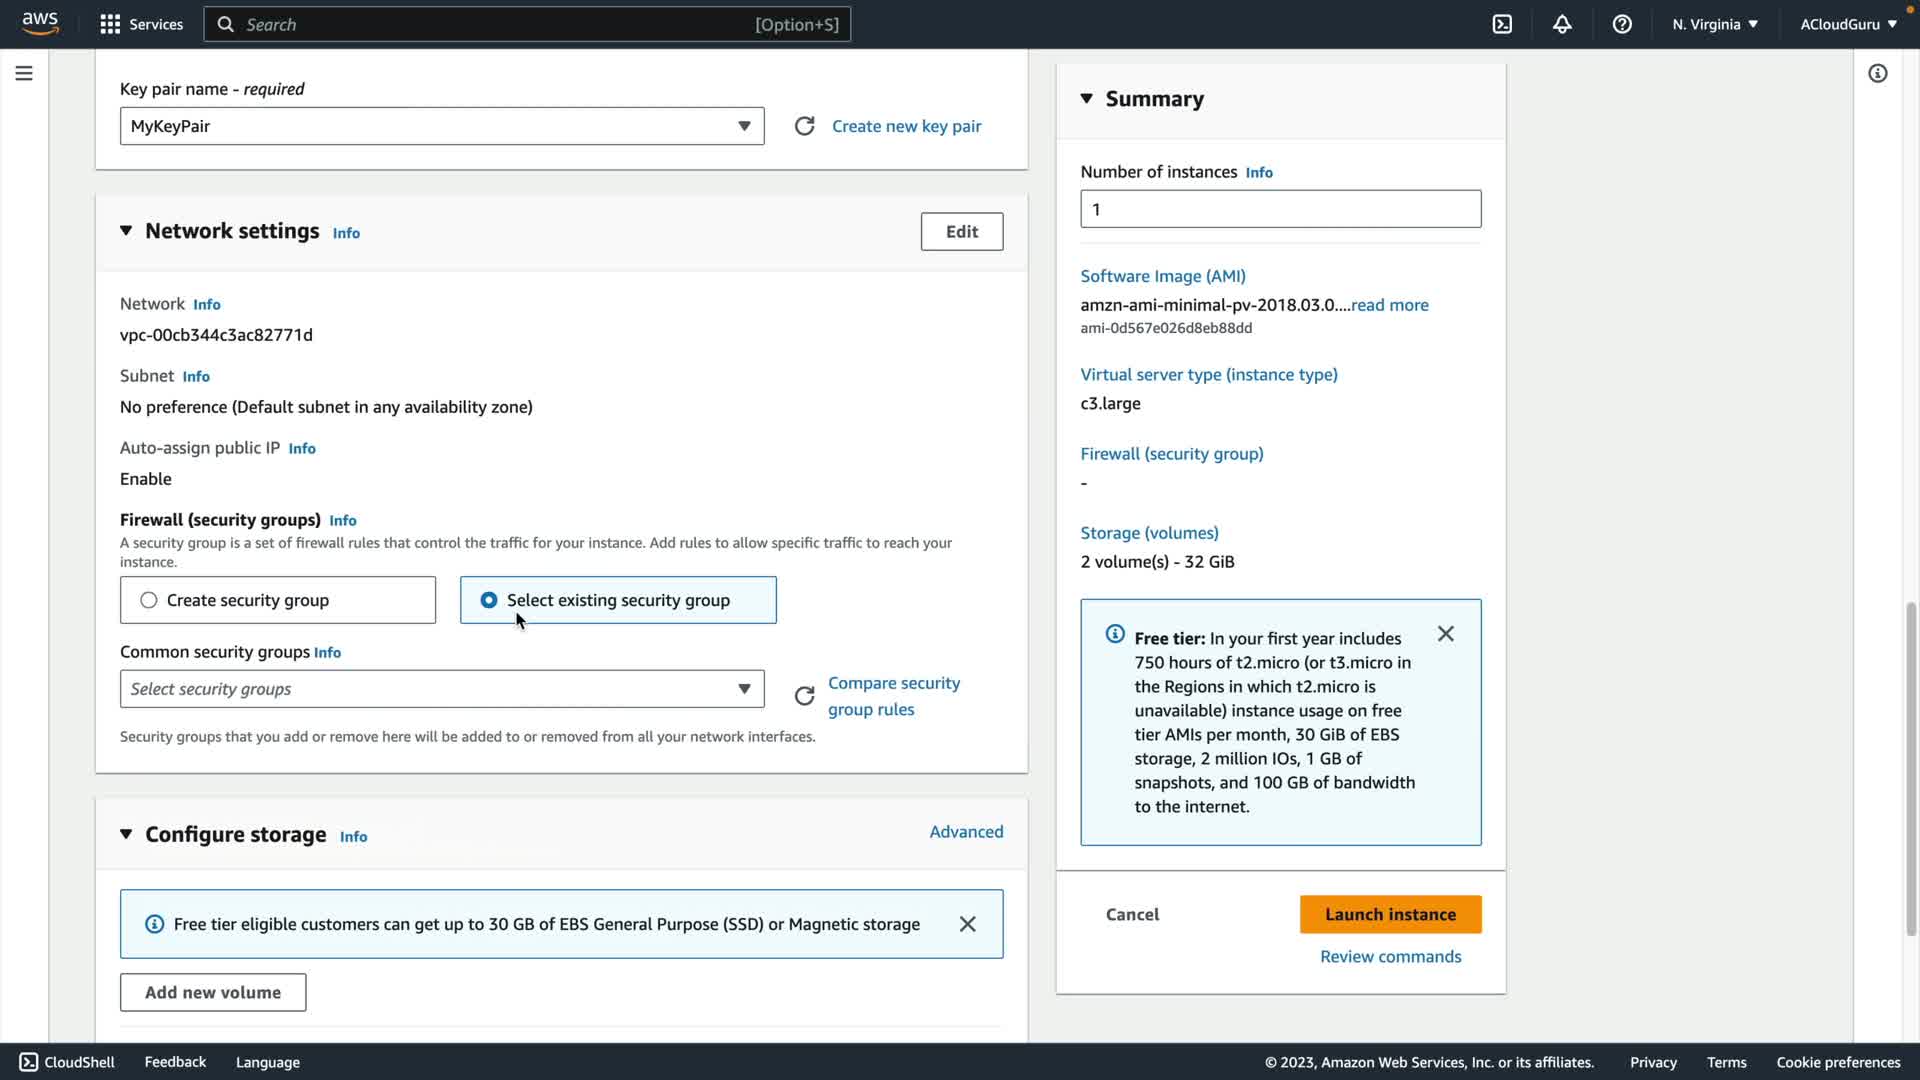Open the hamburger navigation menu

24,73
